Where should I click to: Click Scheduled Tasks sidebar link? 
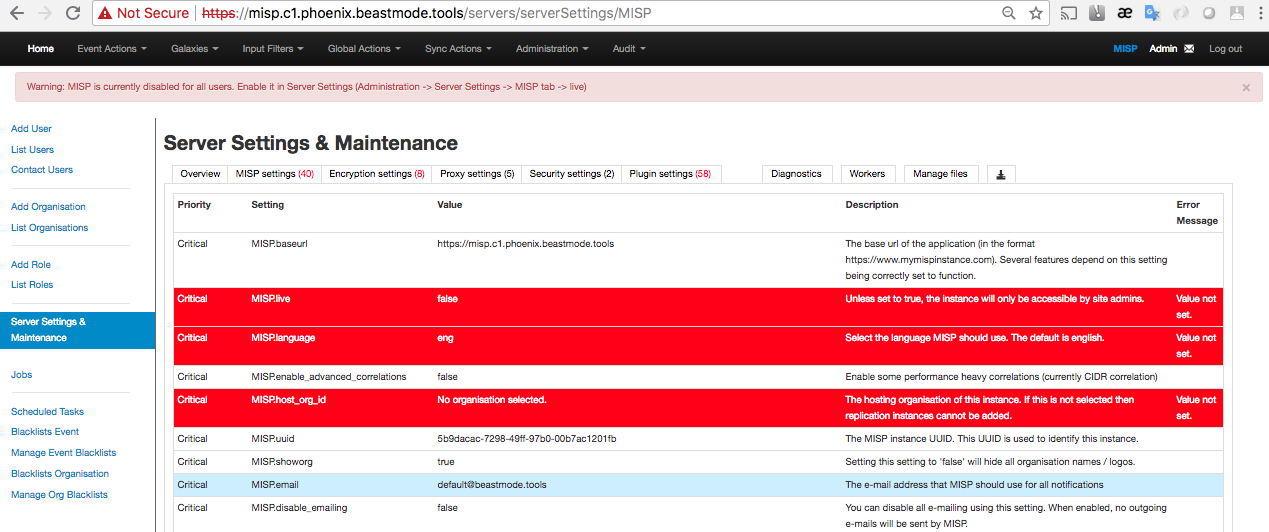tap(47, 412)
